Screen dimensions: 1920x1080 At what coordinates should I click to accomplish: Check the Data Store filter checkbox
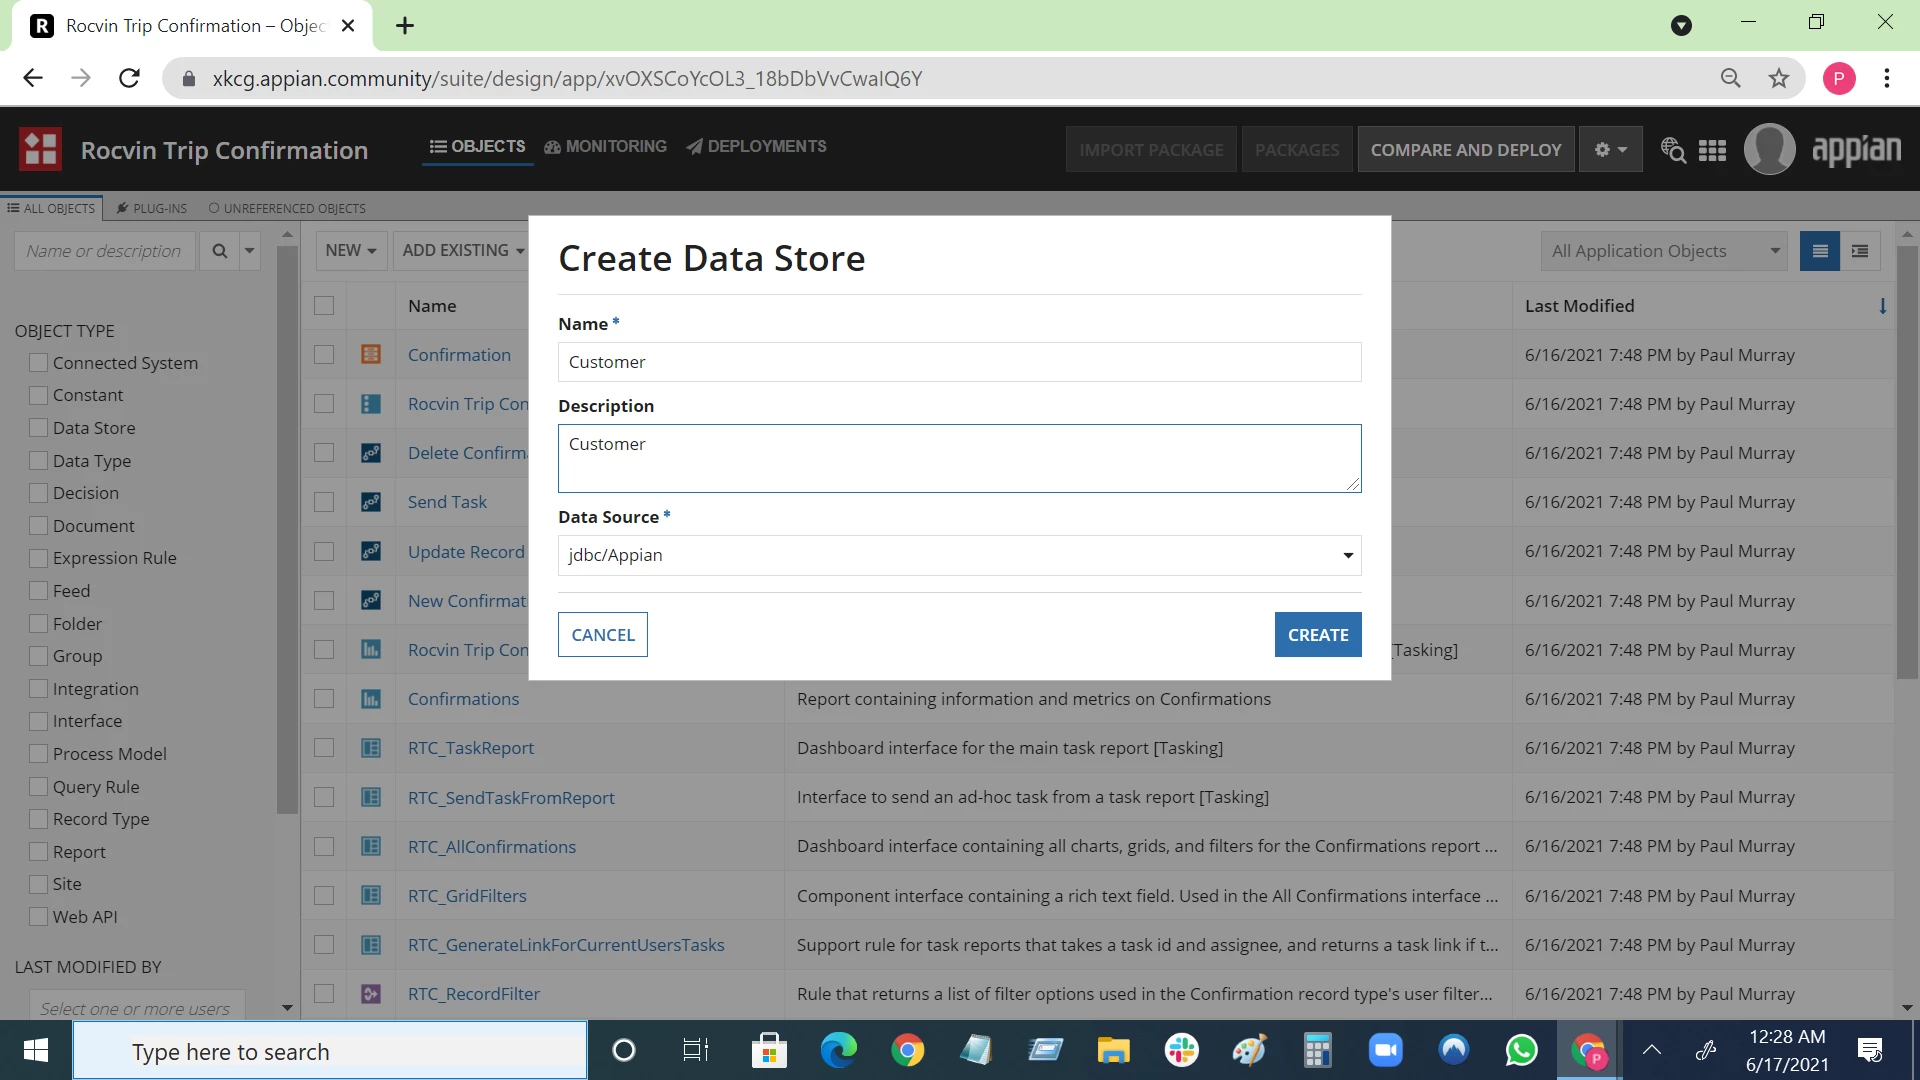39,428
